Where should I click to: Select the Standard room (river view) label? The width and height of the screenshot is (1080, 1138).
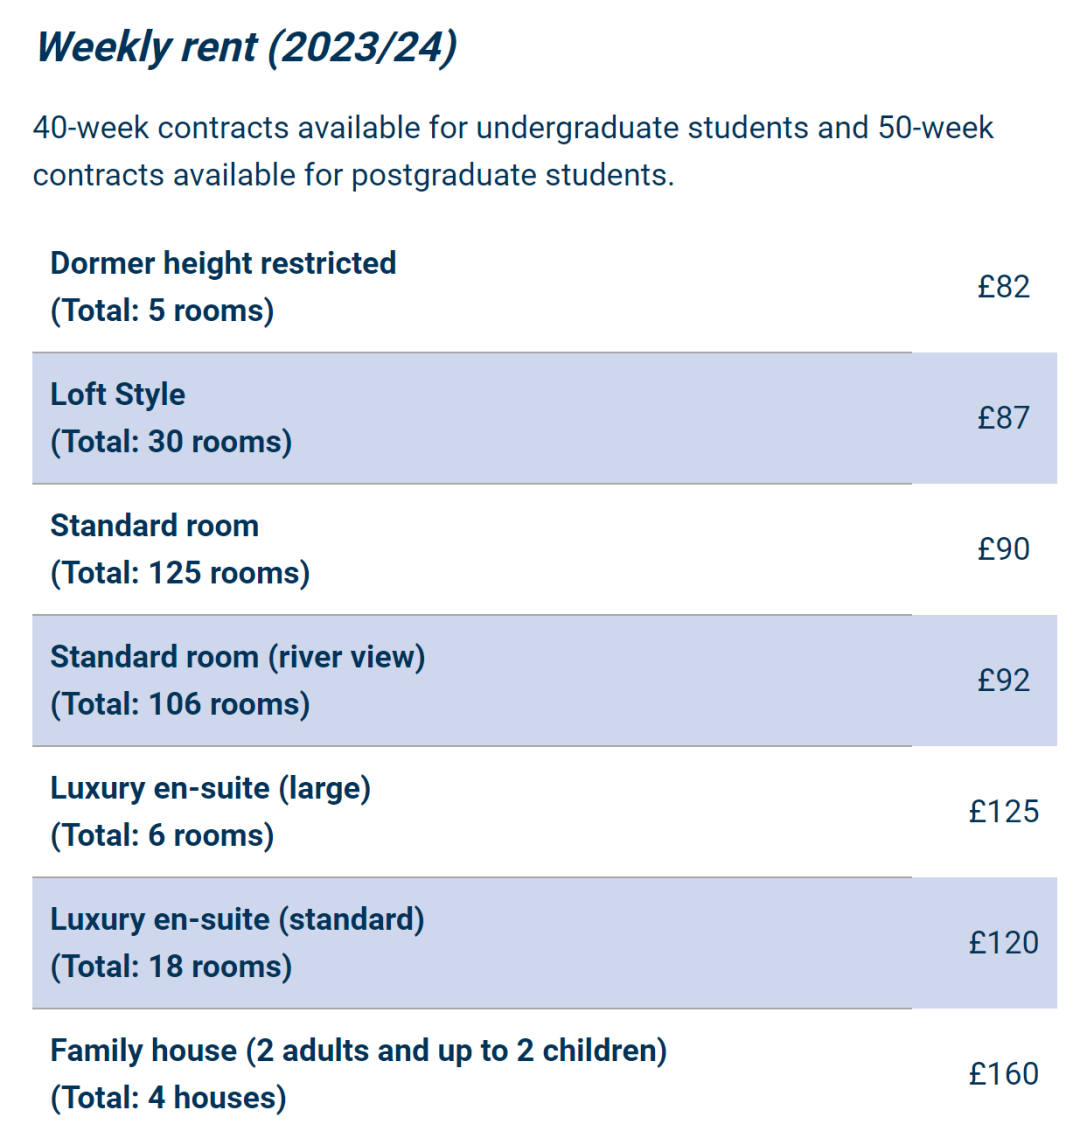(x=238, y=657)
